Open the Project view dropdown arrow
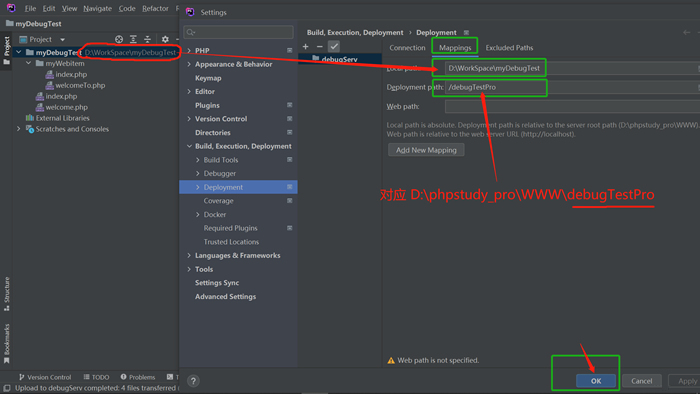The image size is (700, 394). pyautogui.click(x=62, y=39)
